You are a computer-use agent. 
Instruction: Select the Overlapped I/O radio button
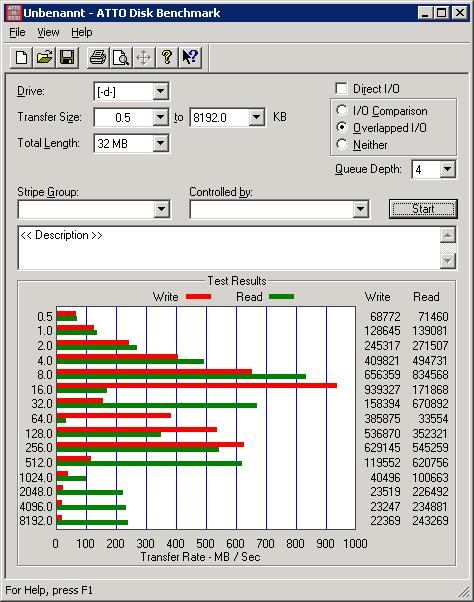[x=342, y=127]
